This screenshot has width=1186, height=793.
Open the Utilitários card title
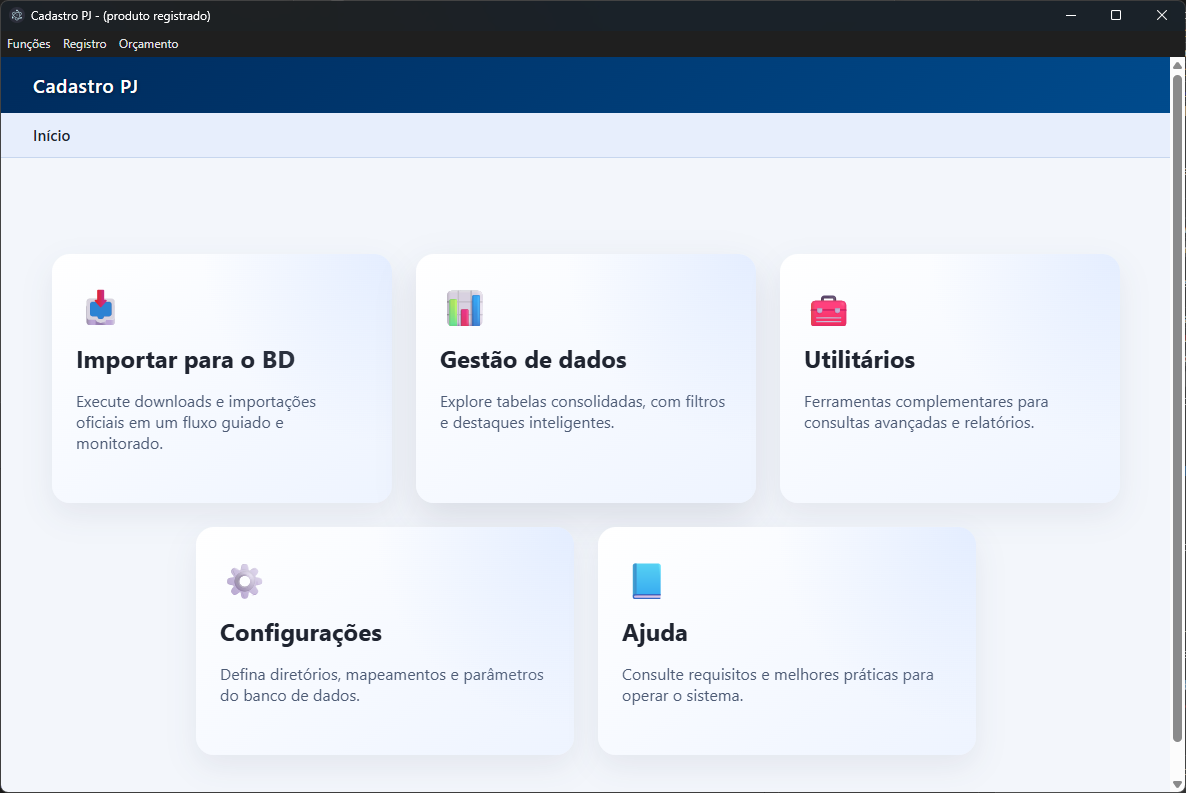click(x=859, y=360)
